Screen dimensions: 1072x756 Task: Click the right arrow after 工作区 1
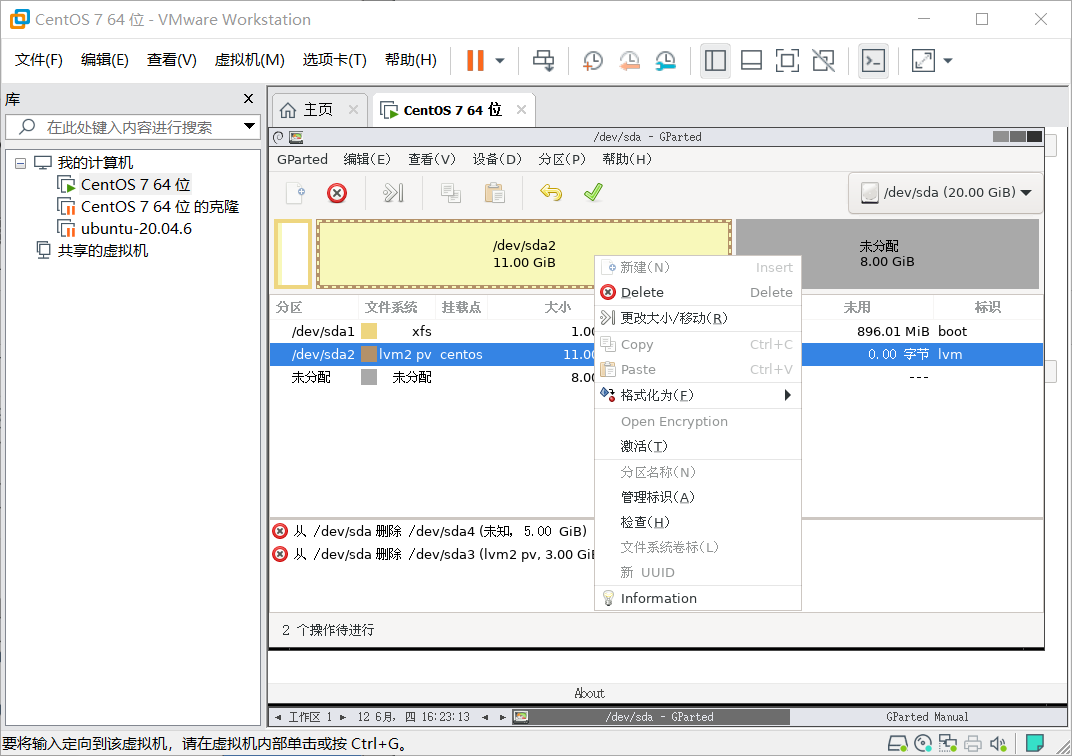click(x=343, y=717)
